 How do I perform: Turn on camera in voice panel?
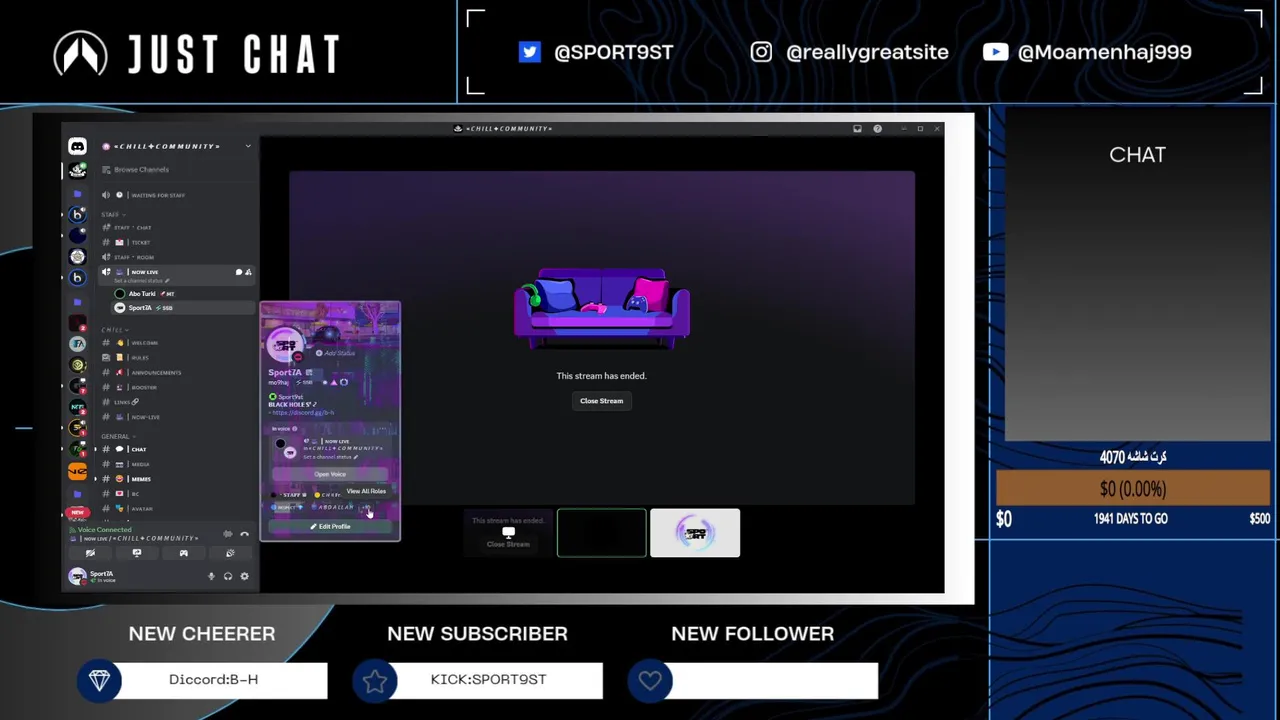[90, 553]
